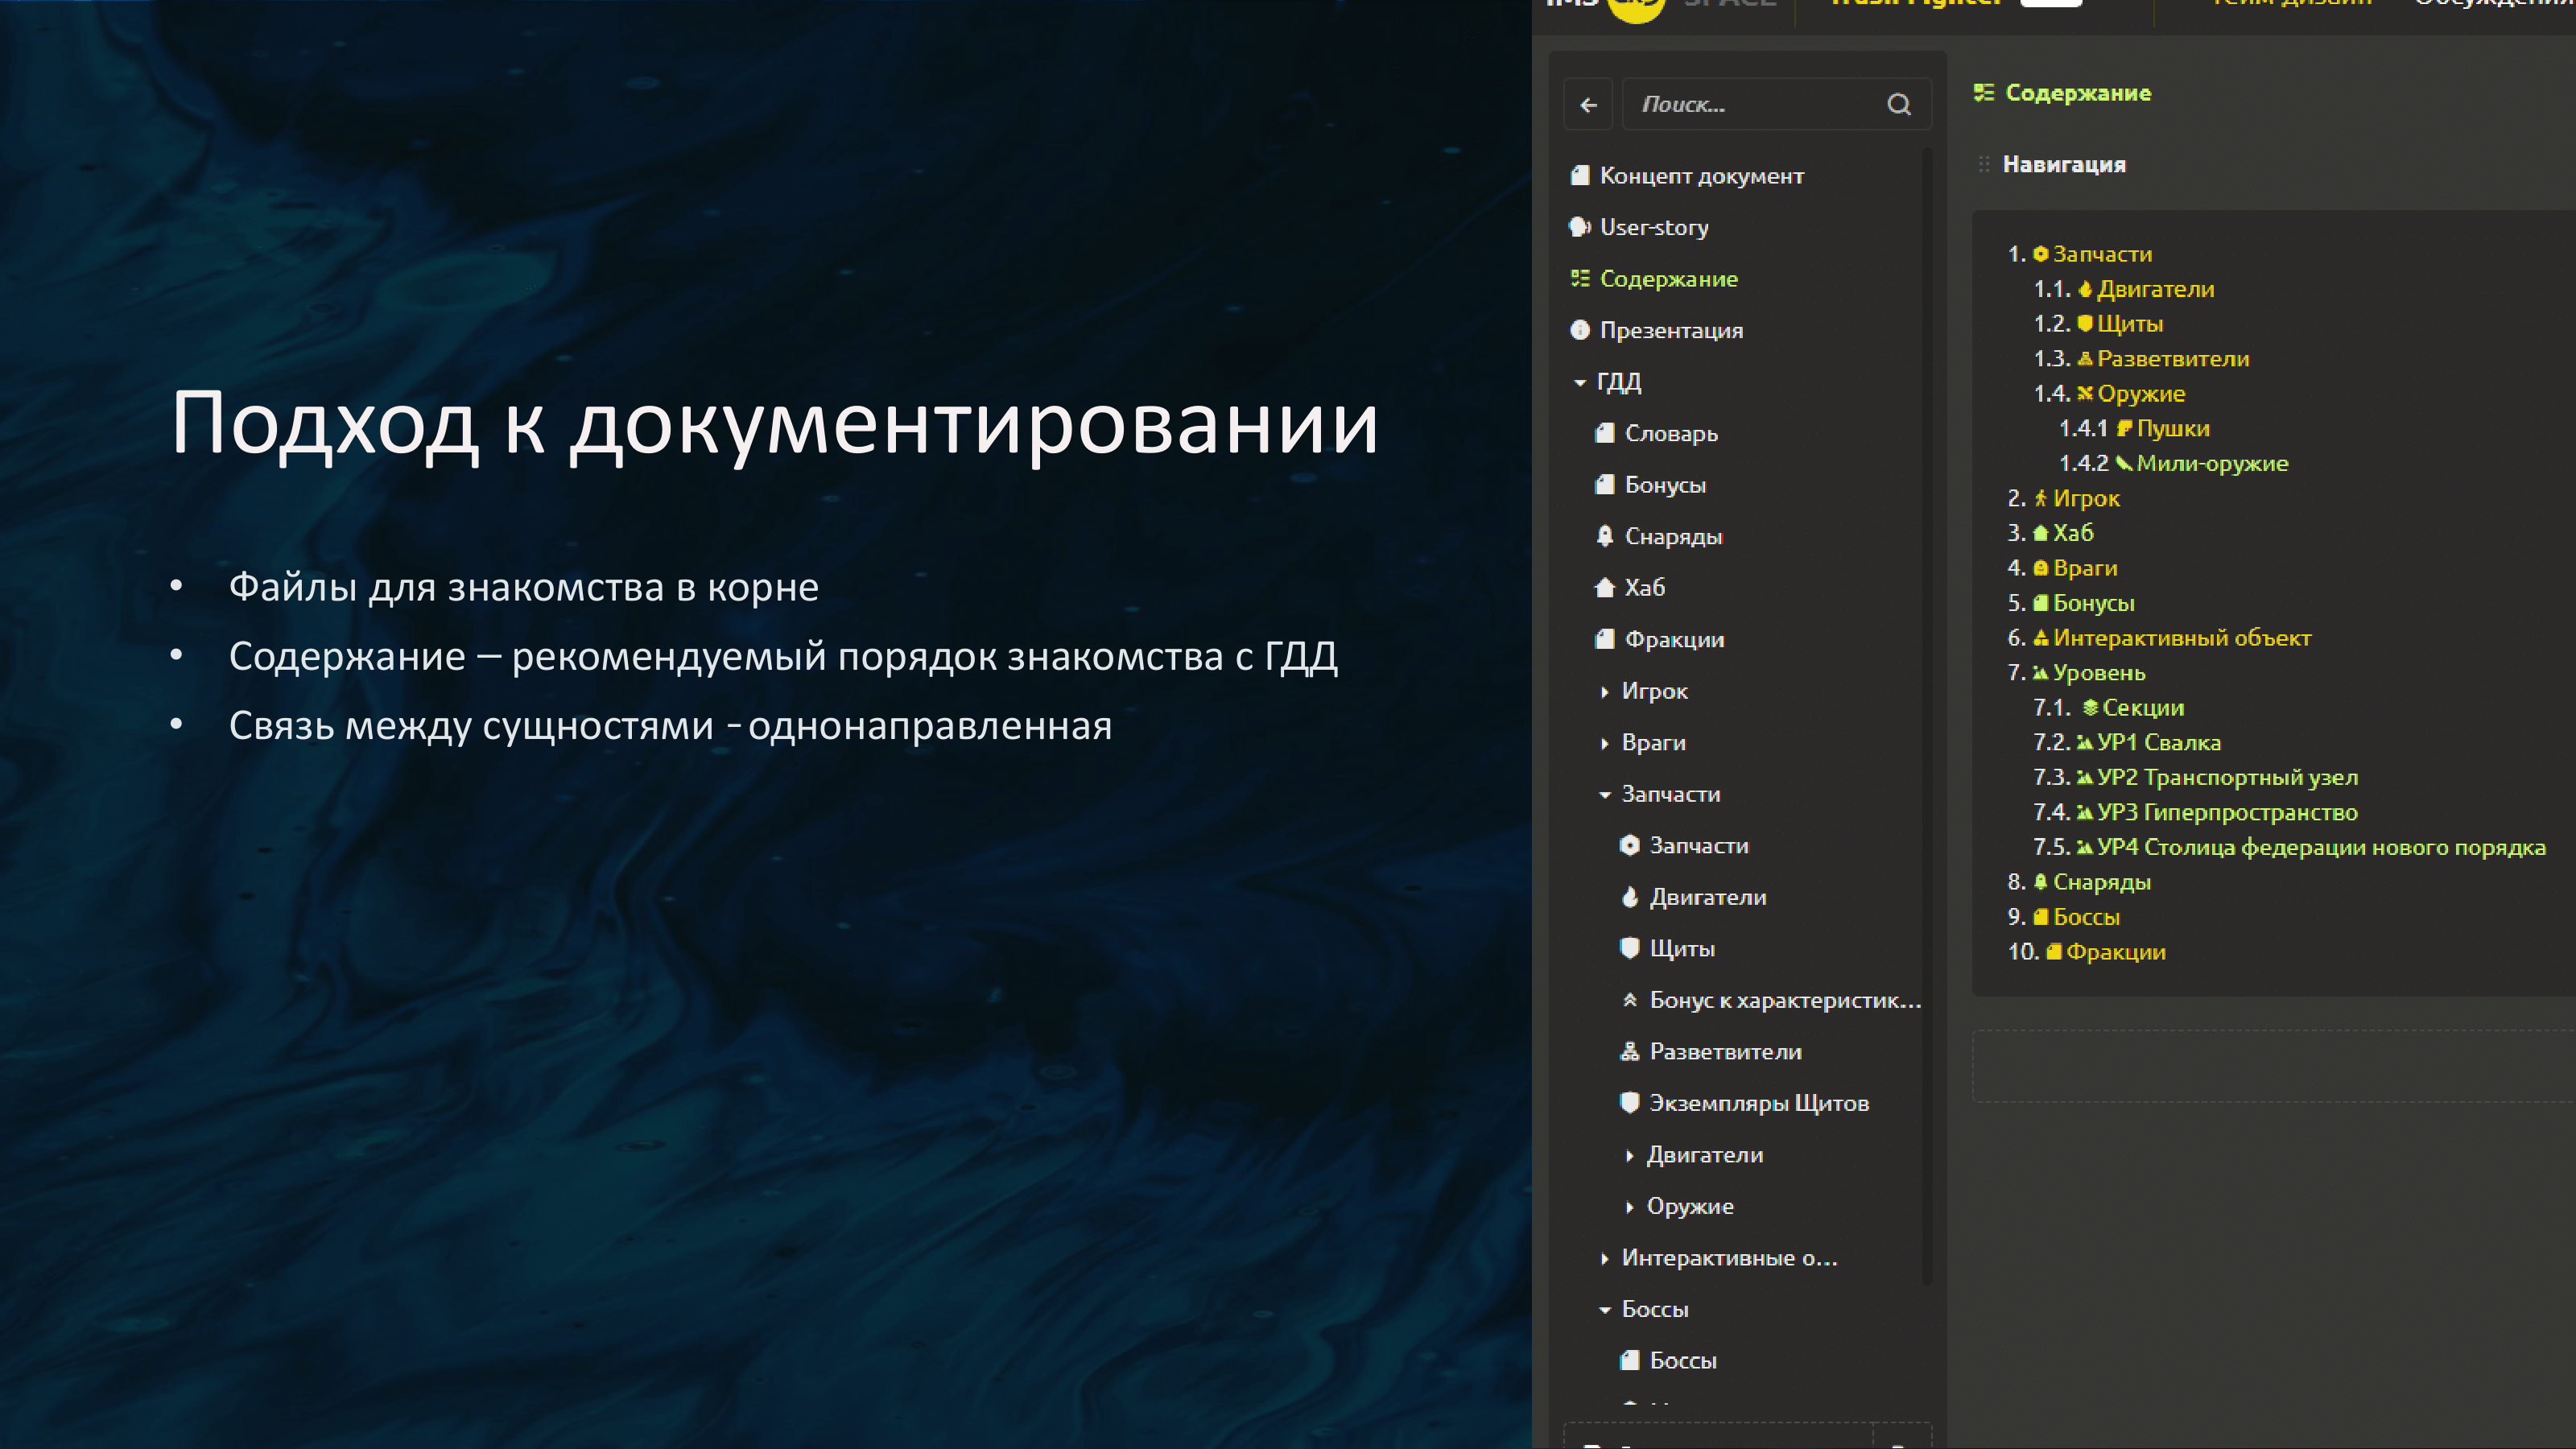Viewport: 2576px width, 1449px height.
Task: Click the Хаб house icon in sidebar
Action: tap(1604, 588)
